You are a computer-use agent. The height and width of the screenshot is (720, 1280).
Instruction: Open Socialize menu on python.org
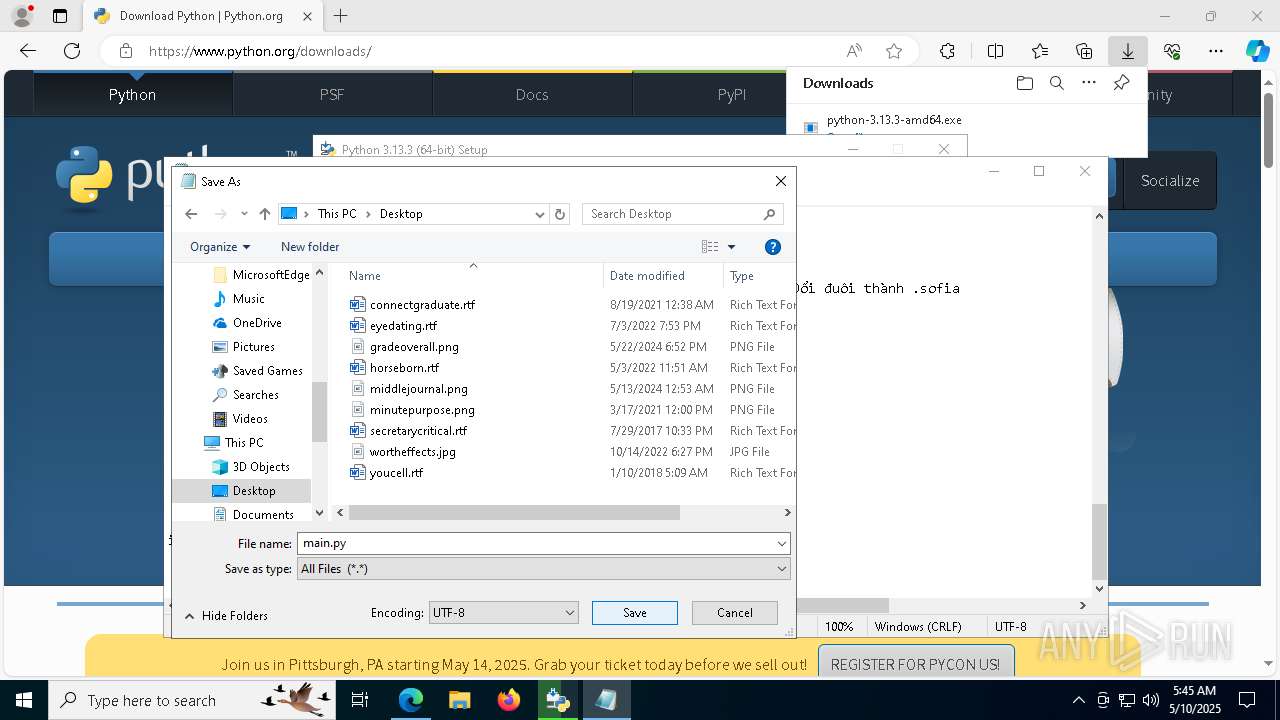1170,181
